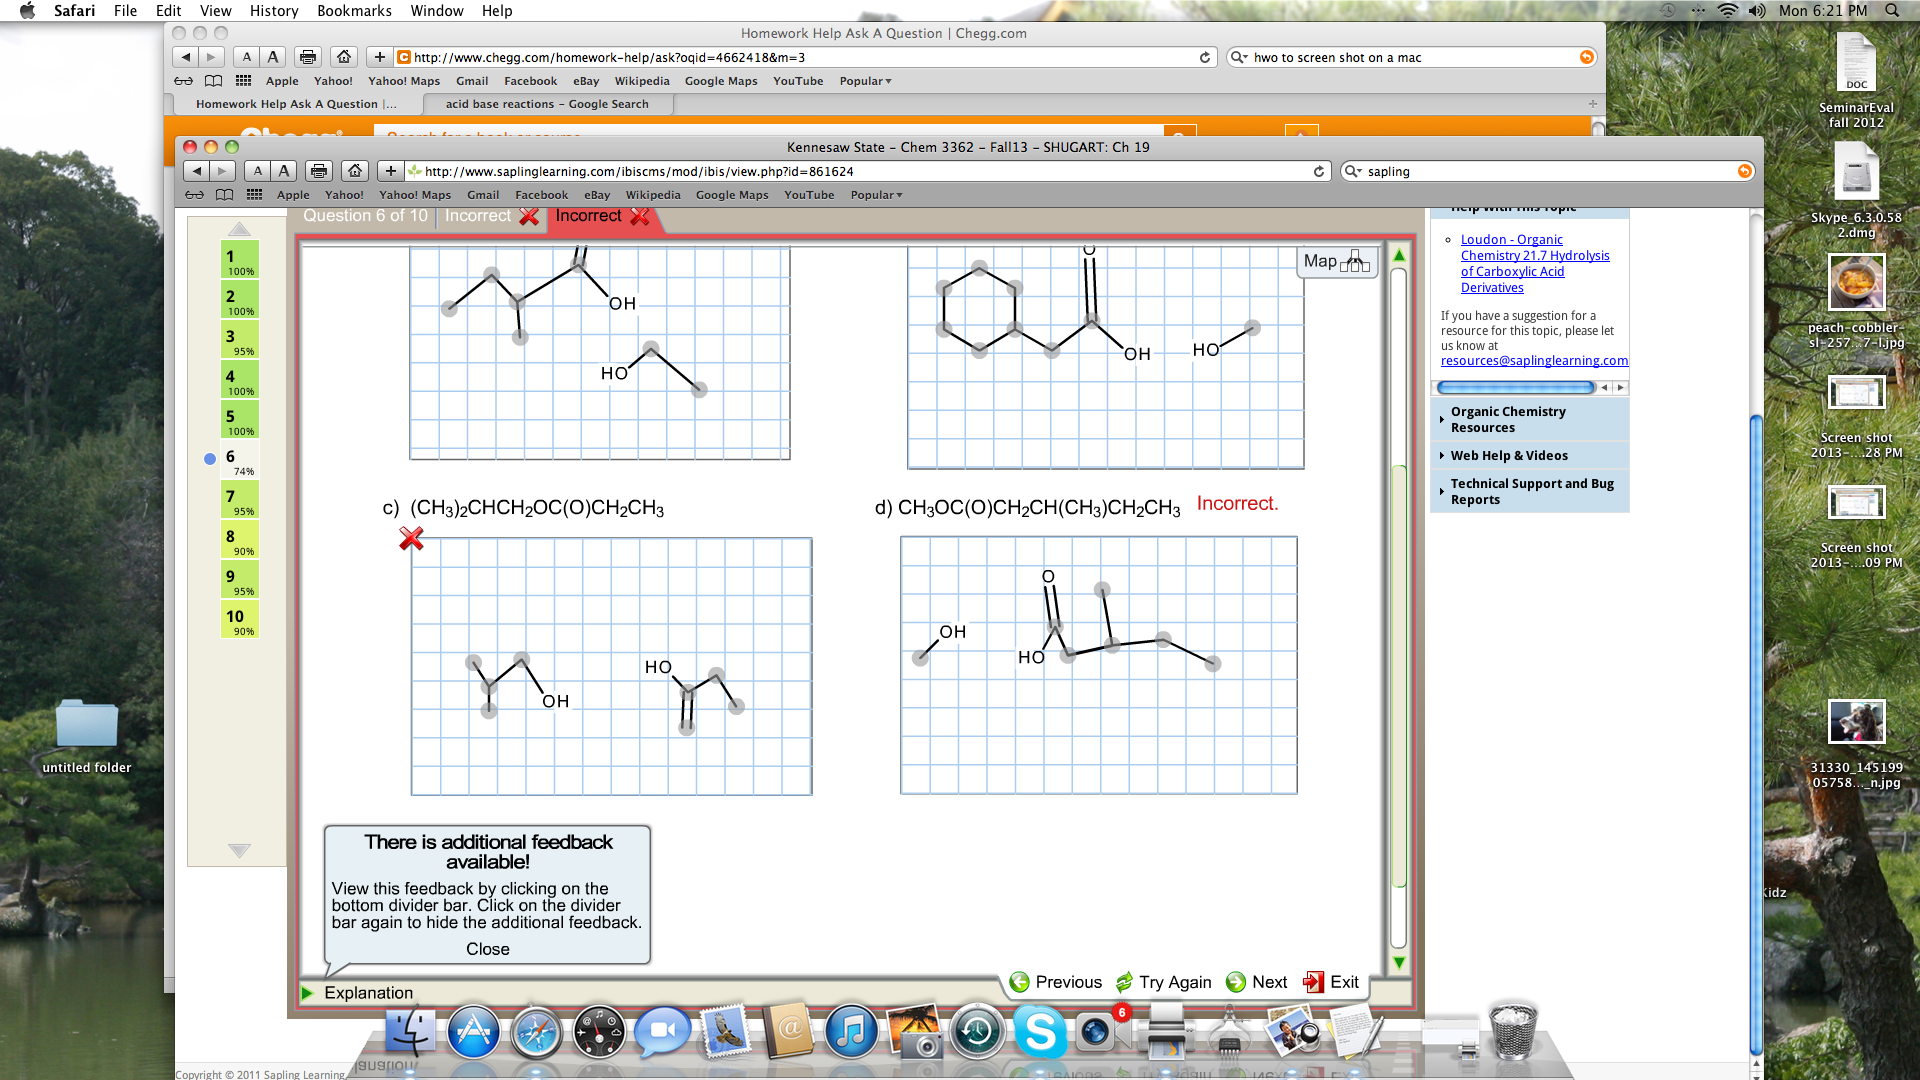Open Spotlight search icon
Image resolution: width=1920 pixels, height=1080 pixels.
click(x=1892, y=11)
